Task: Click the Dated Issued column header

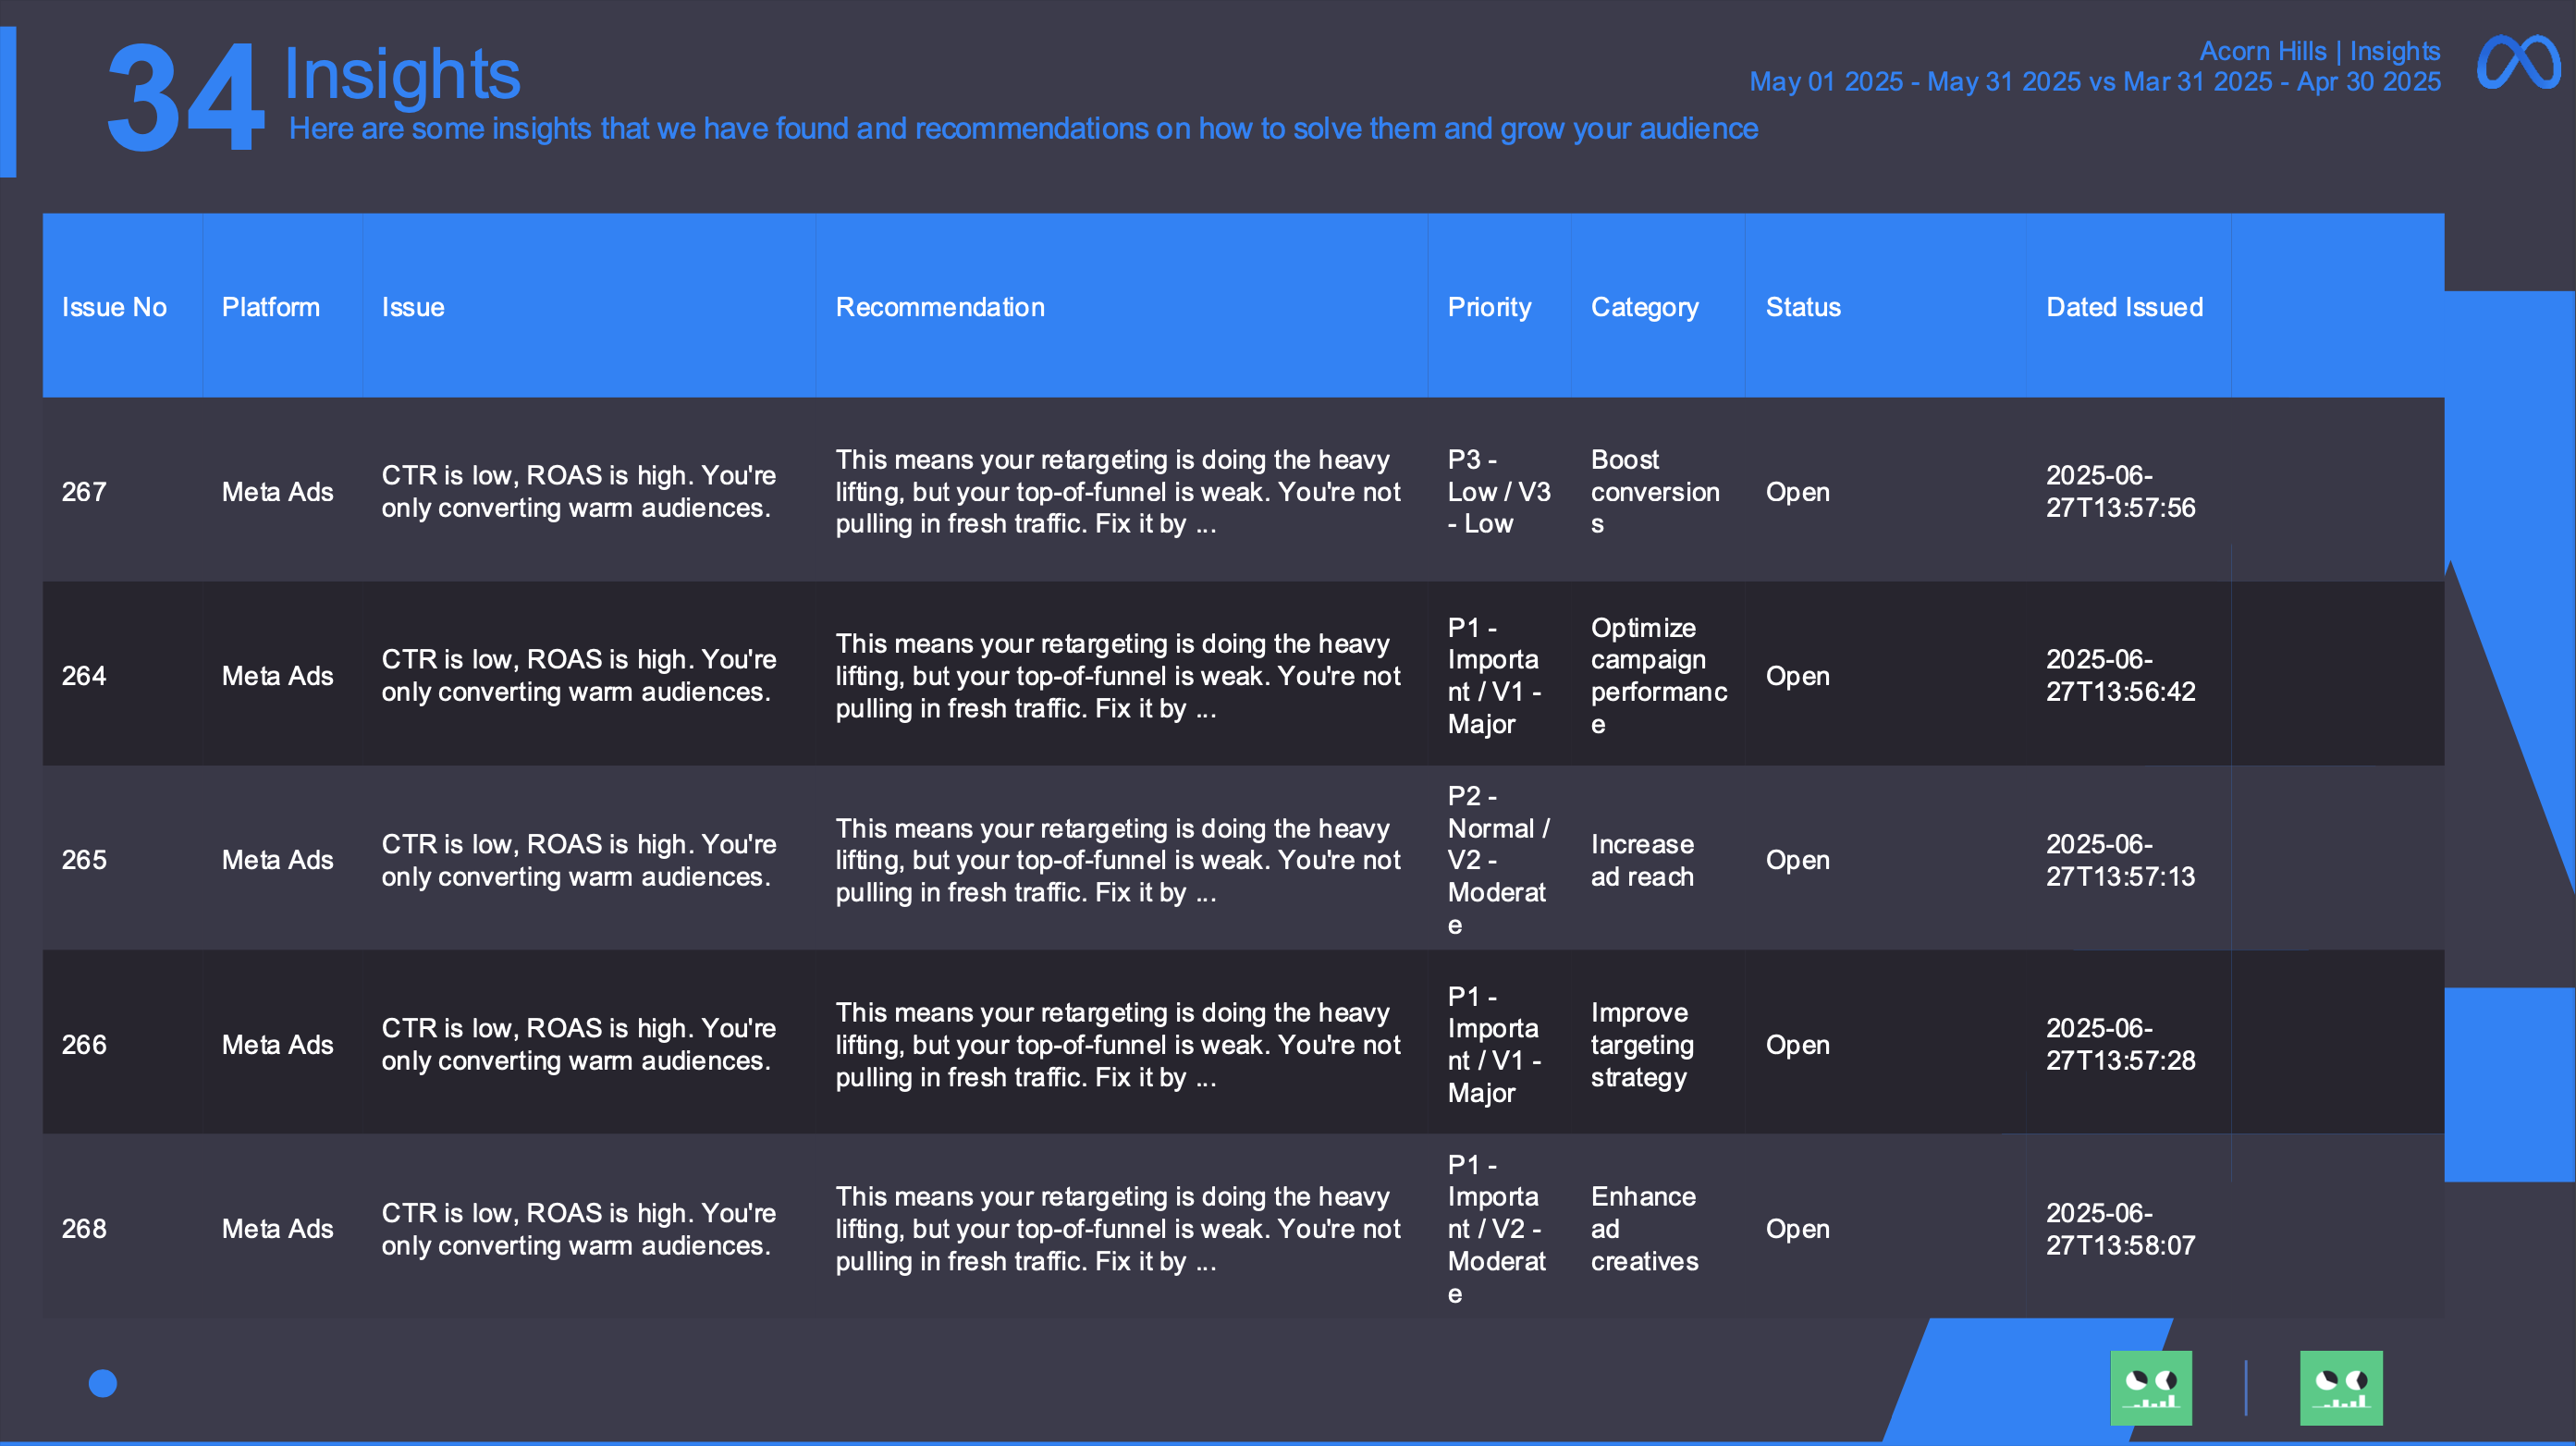Action: [2124, 307]
